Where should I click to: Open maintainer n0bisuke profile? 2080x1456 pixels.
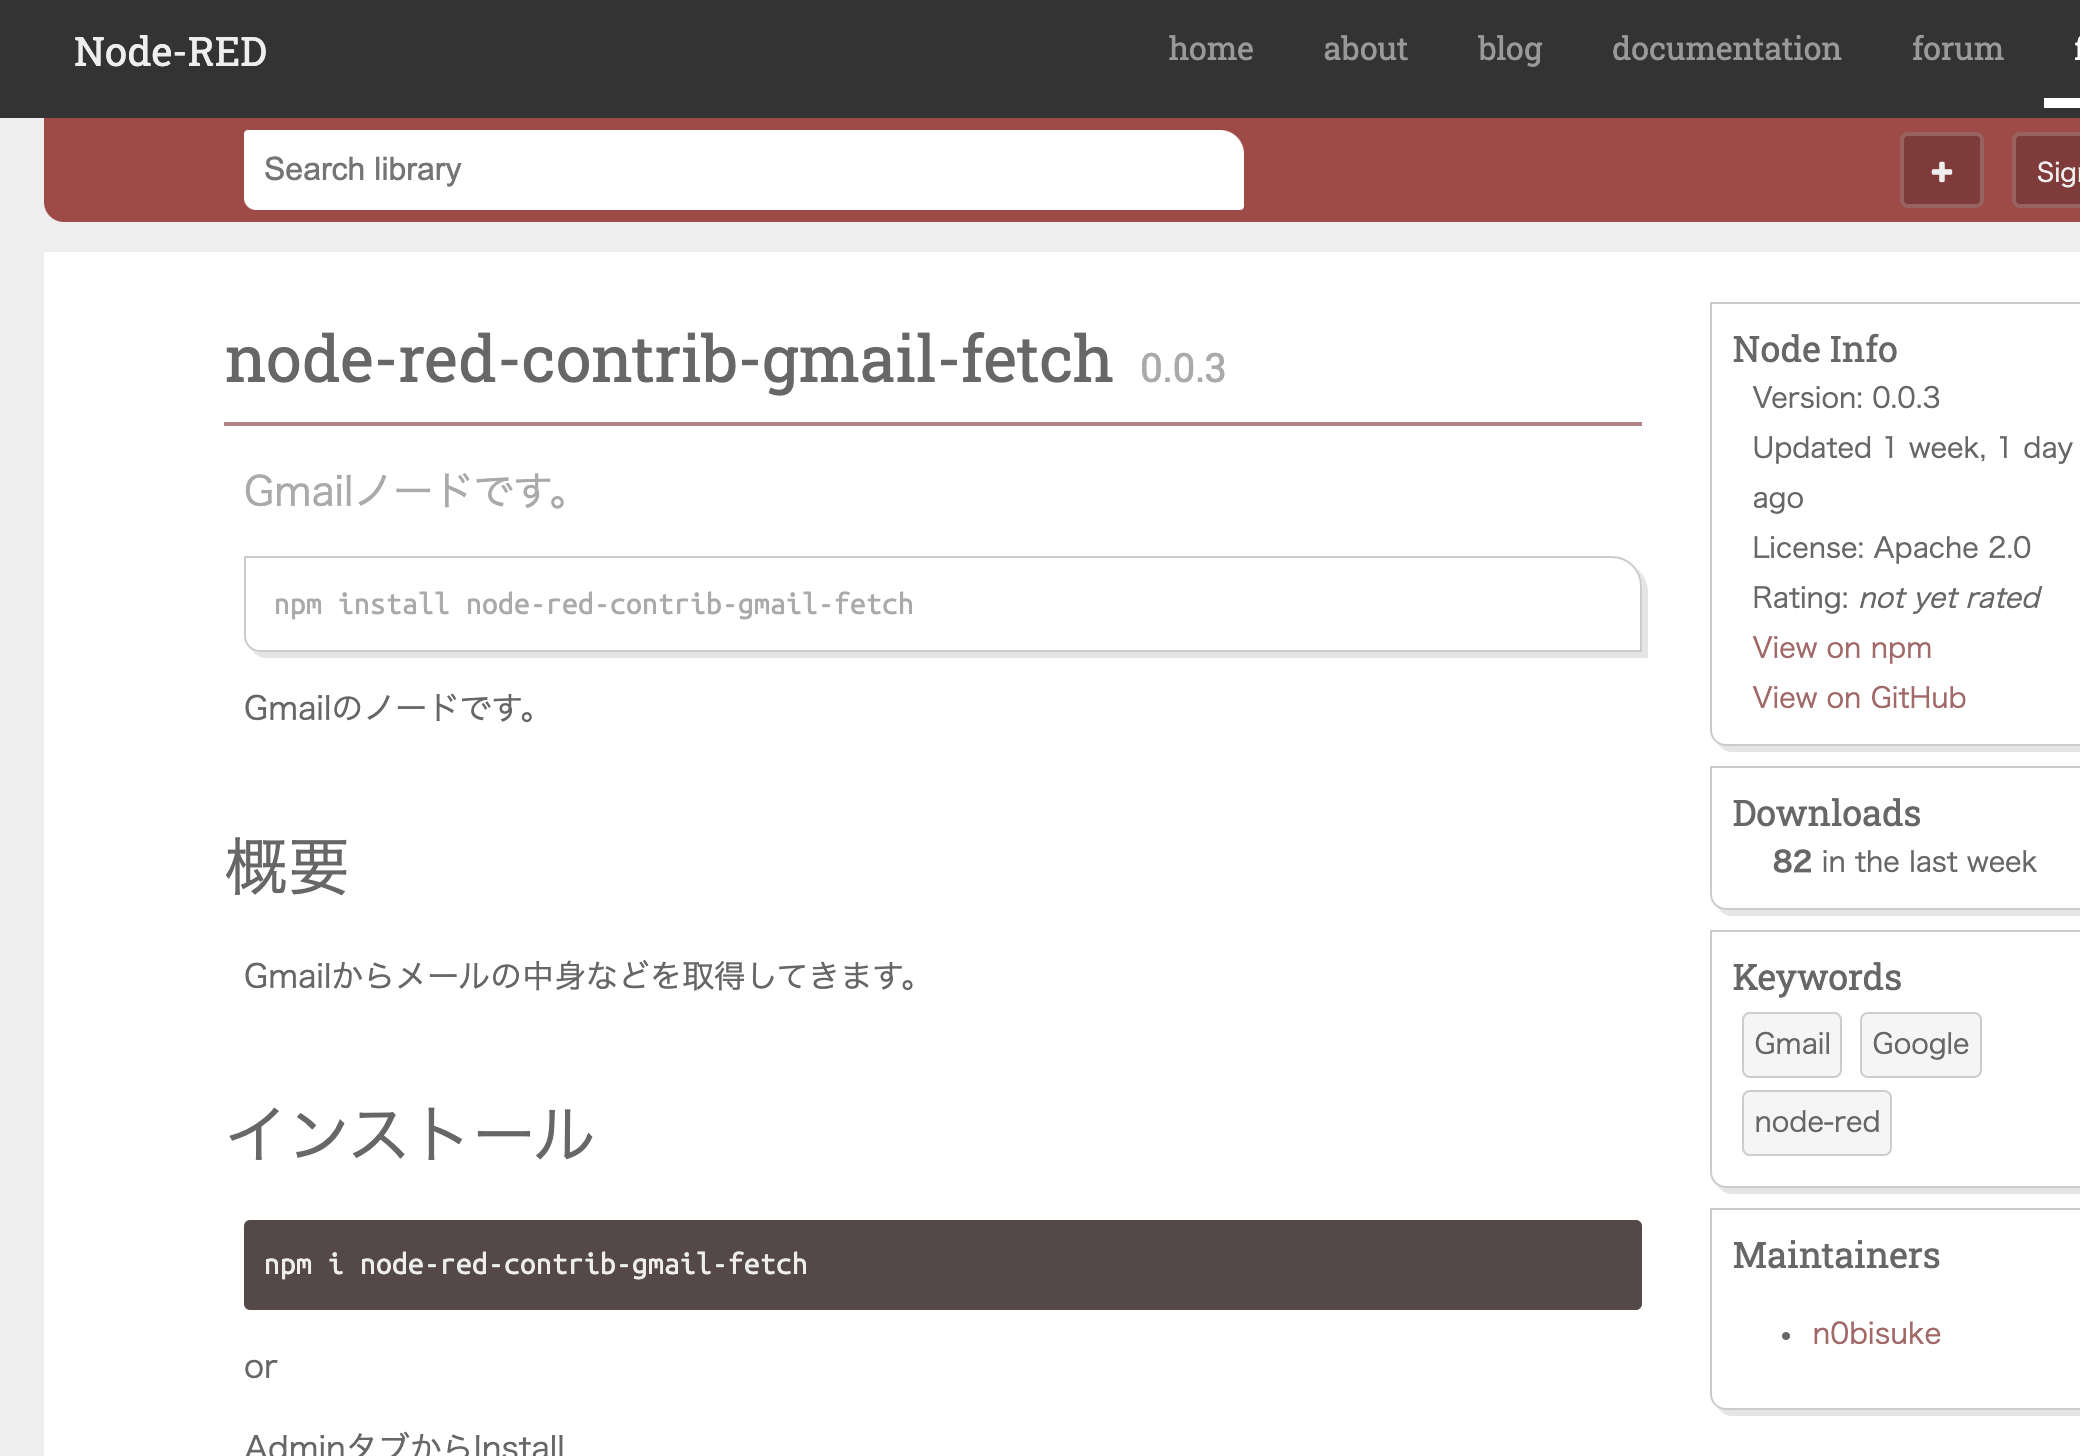1876,1332
